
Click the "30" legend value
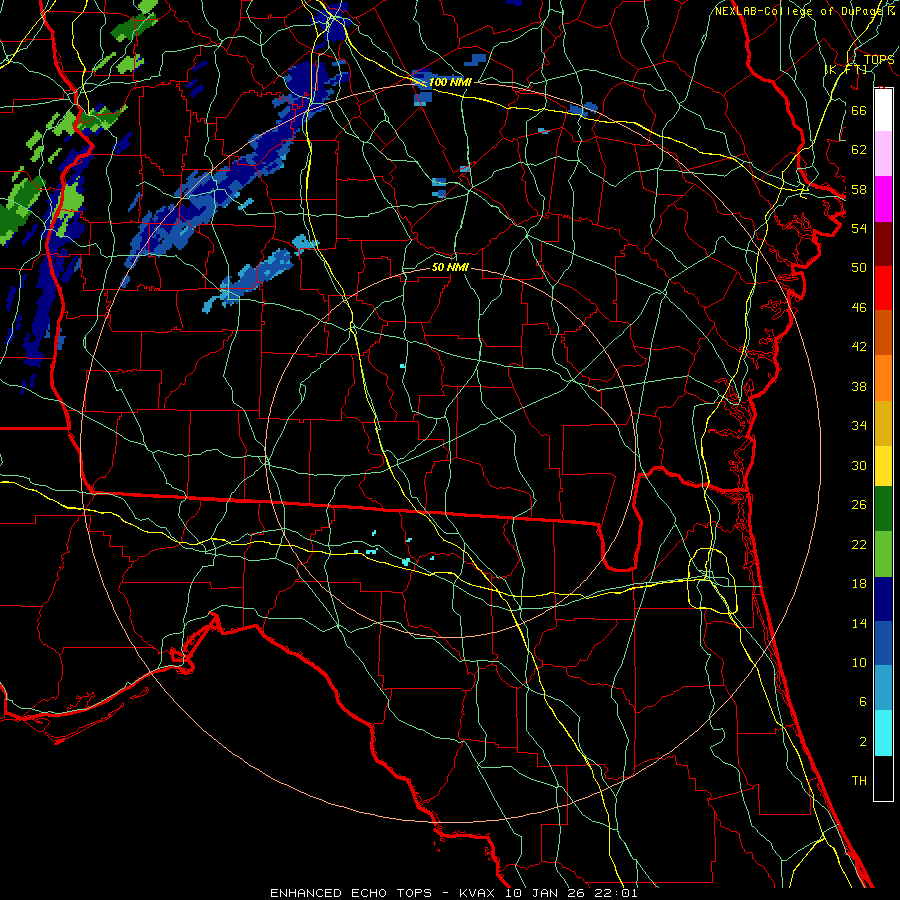859,465
